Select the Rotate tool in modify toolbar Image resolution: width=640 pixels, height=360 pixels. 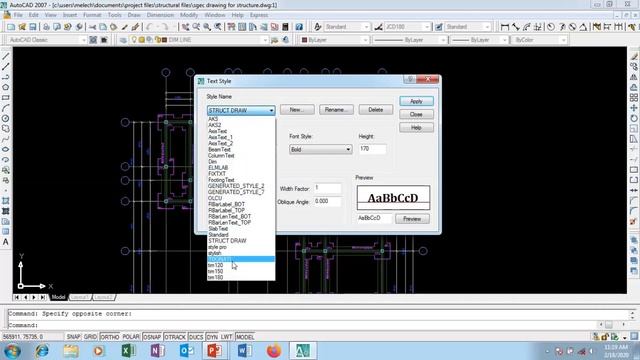(x=634, y=118)
